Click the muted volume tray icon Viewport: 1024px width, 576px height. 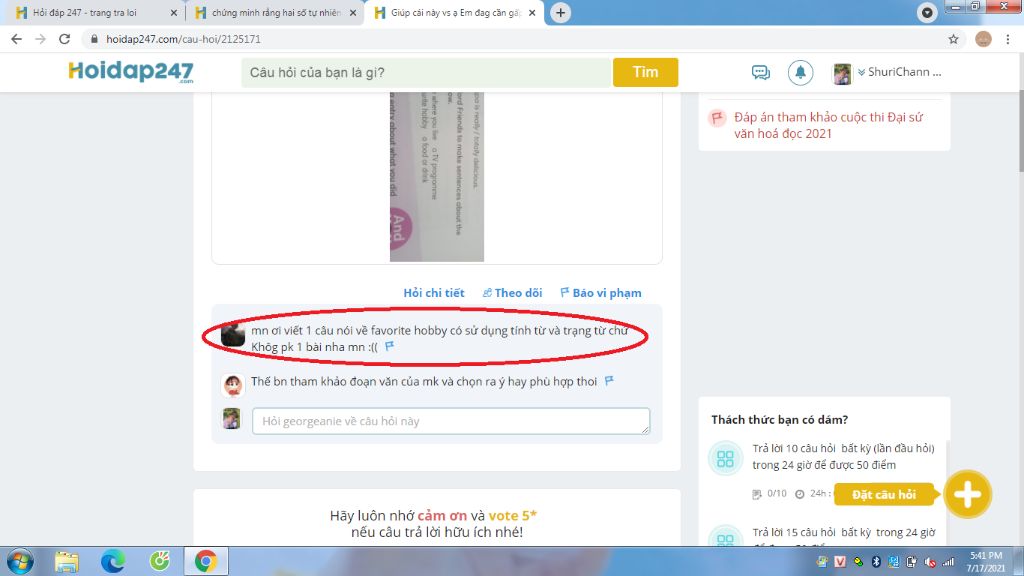930,562
